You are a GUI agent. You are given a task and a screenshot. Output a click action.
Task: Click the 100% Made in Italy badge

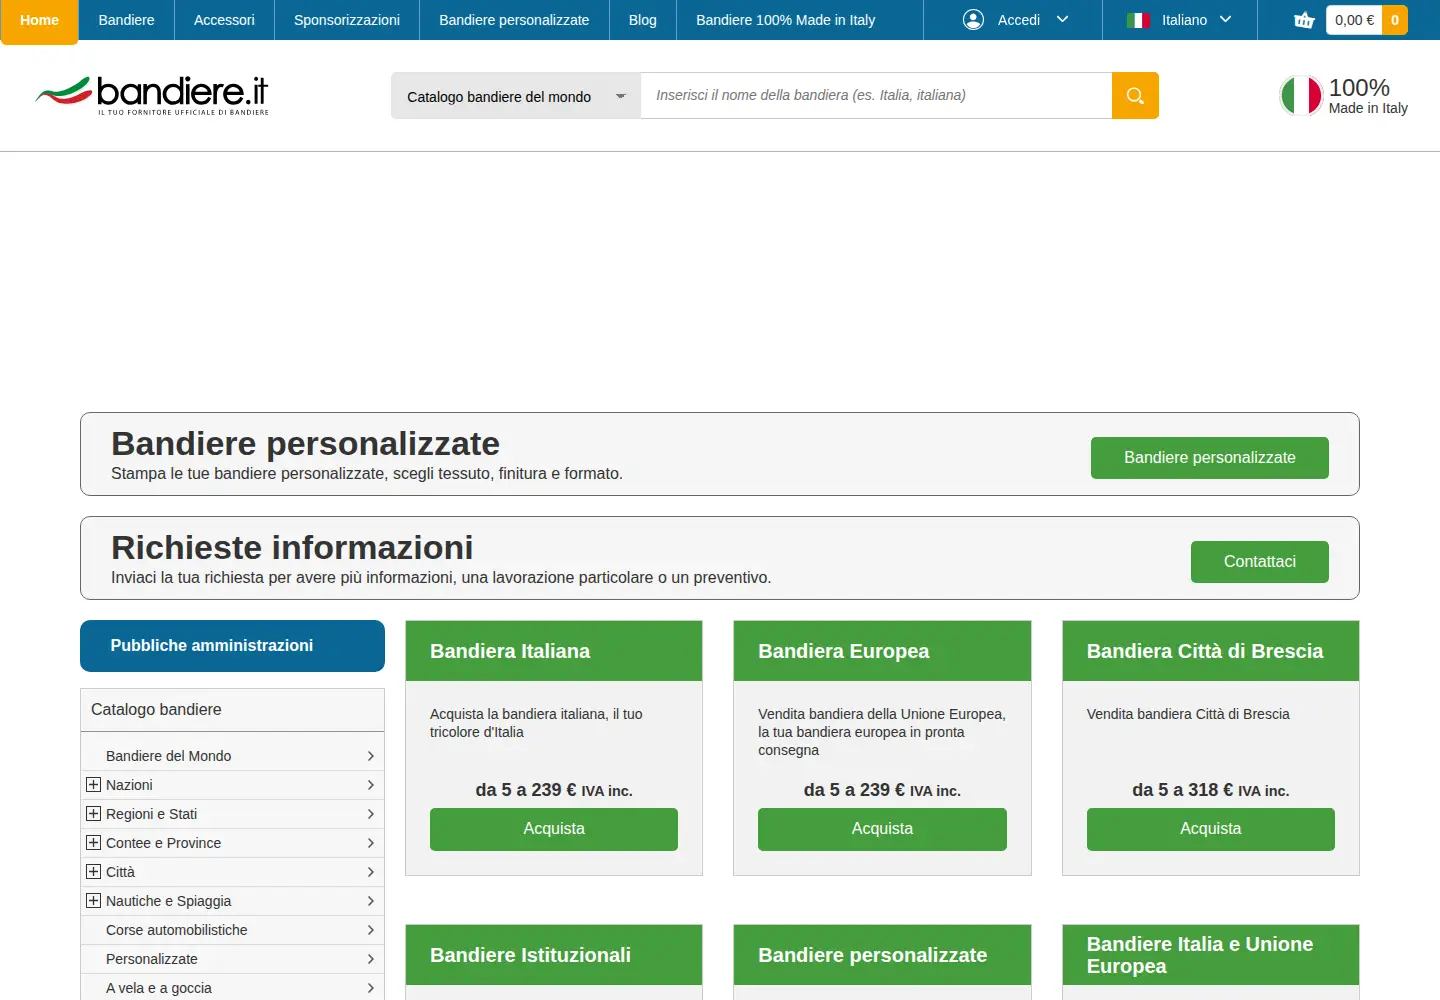pyautogui.click(x=1344, y=96)
